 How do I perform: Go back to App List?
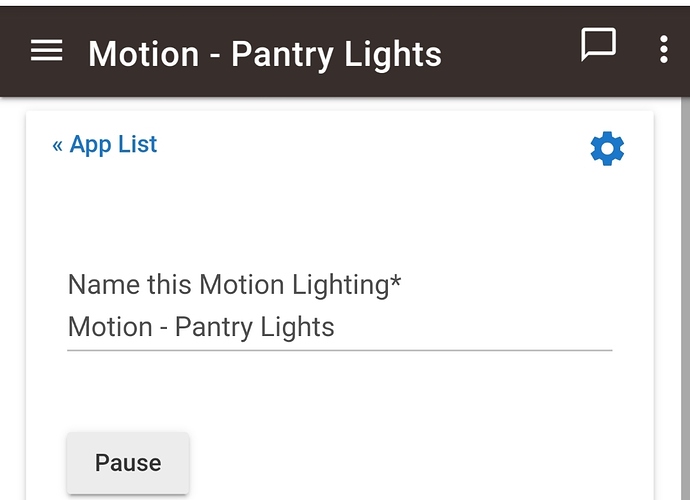[x=104, y=144]
